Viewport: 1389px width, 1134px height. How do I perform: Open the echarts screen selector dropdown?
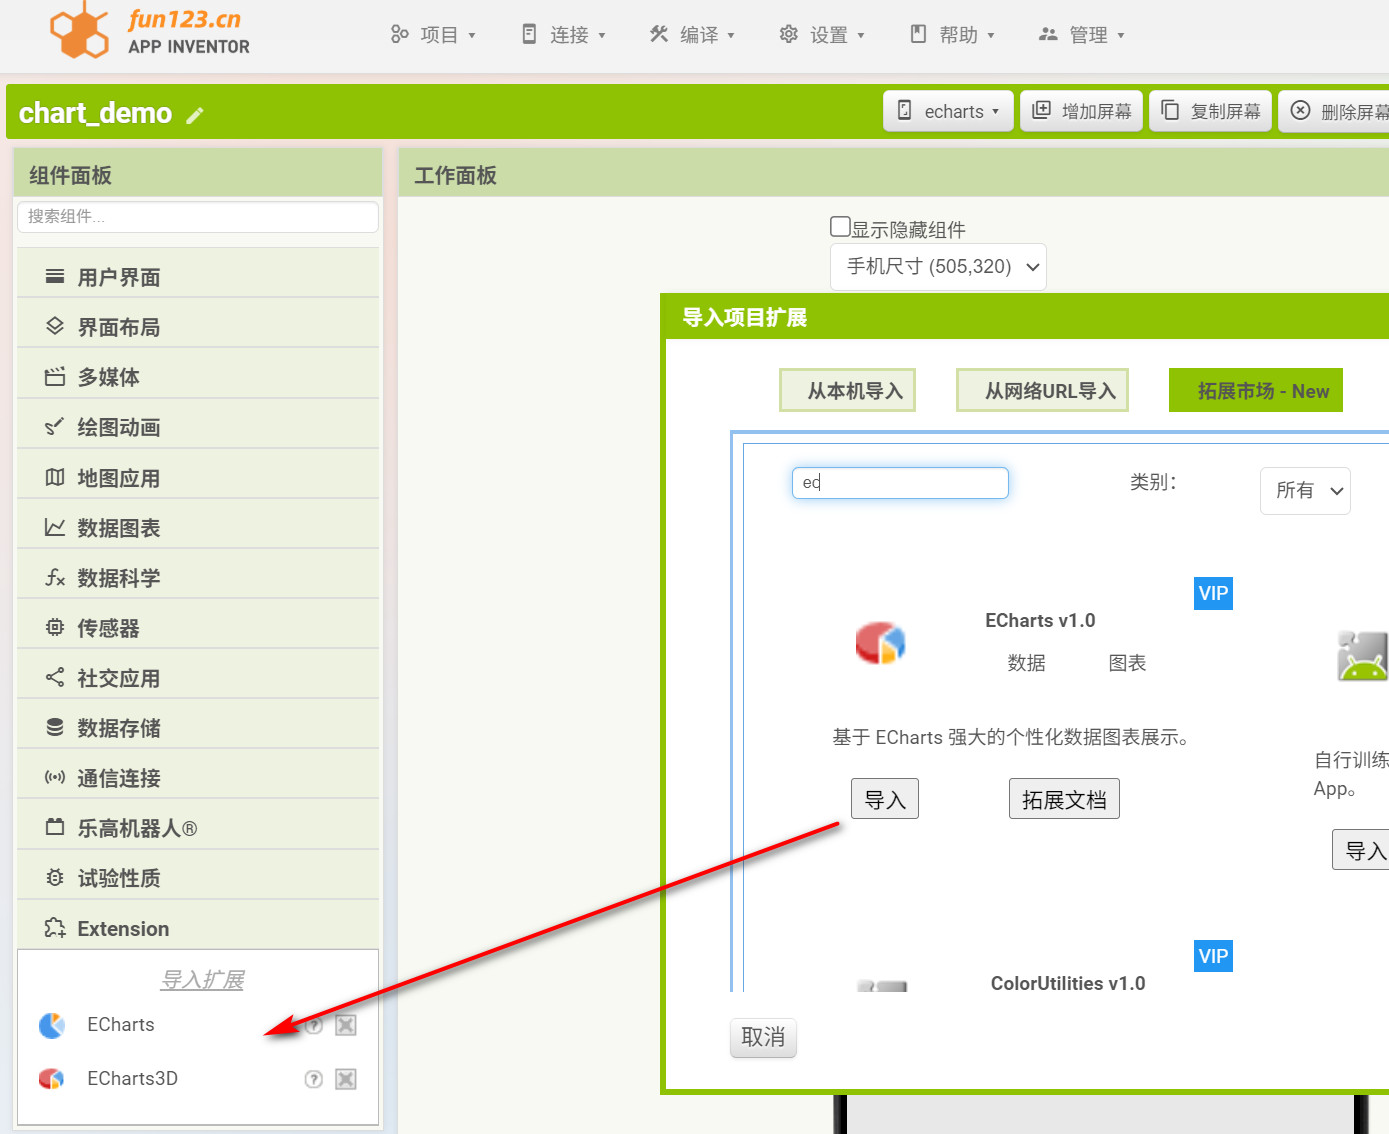pos(948,111)
